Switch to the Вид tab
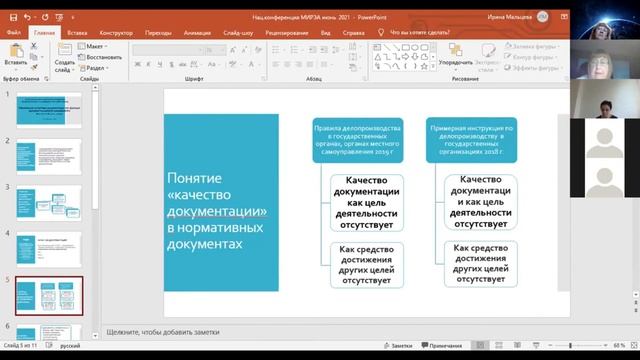Image resolution: width=640 pixels, height=360 pixels. point(325,33)
